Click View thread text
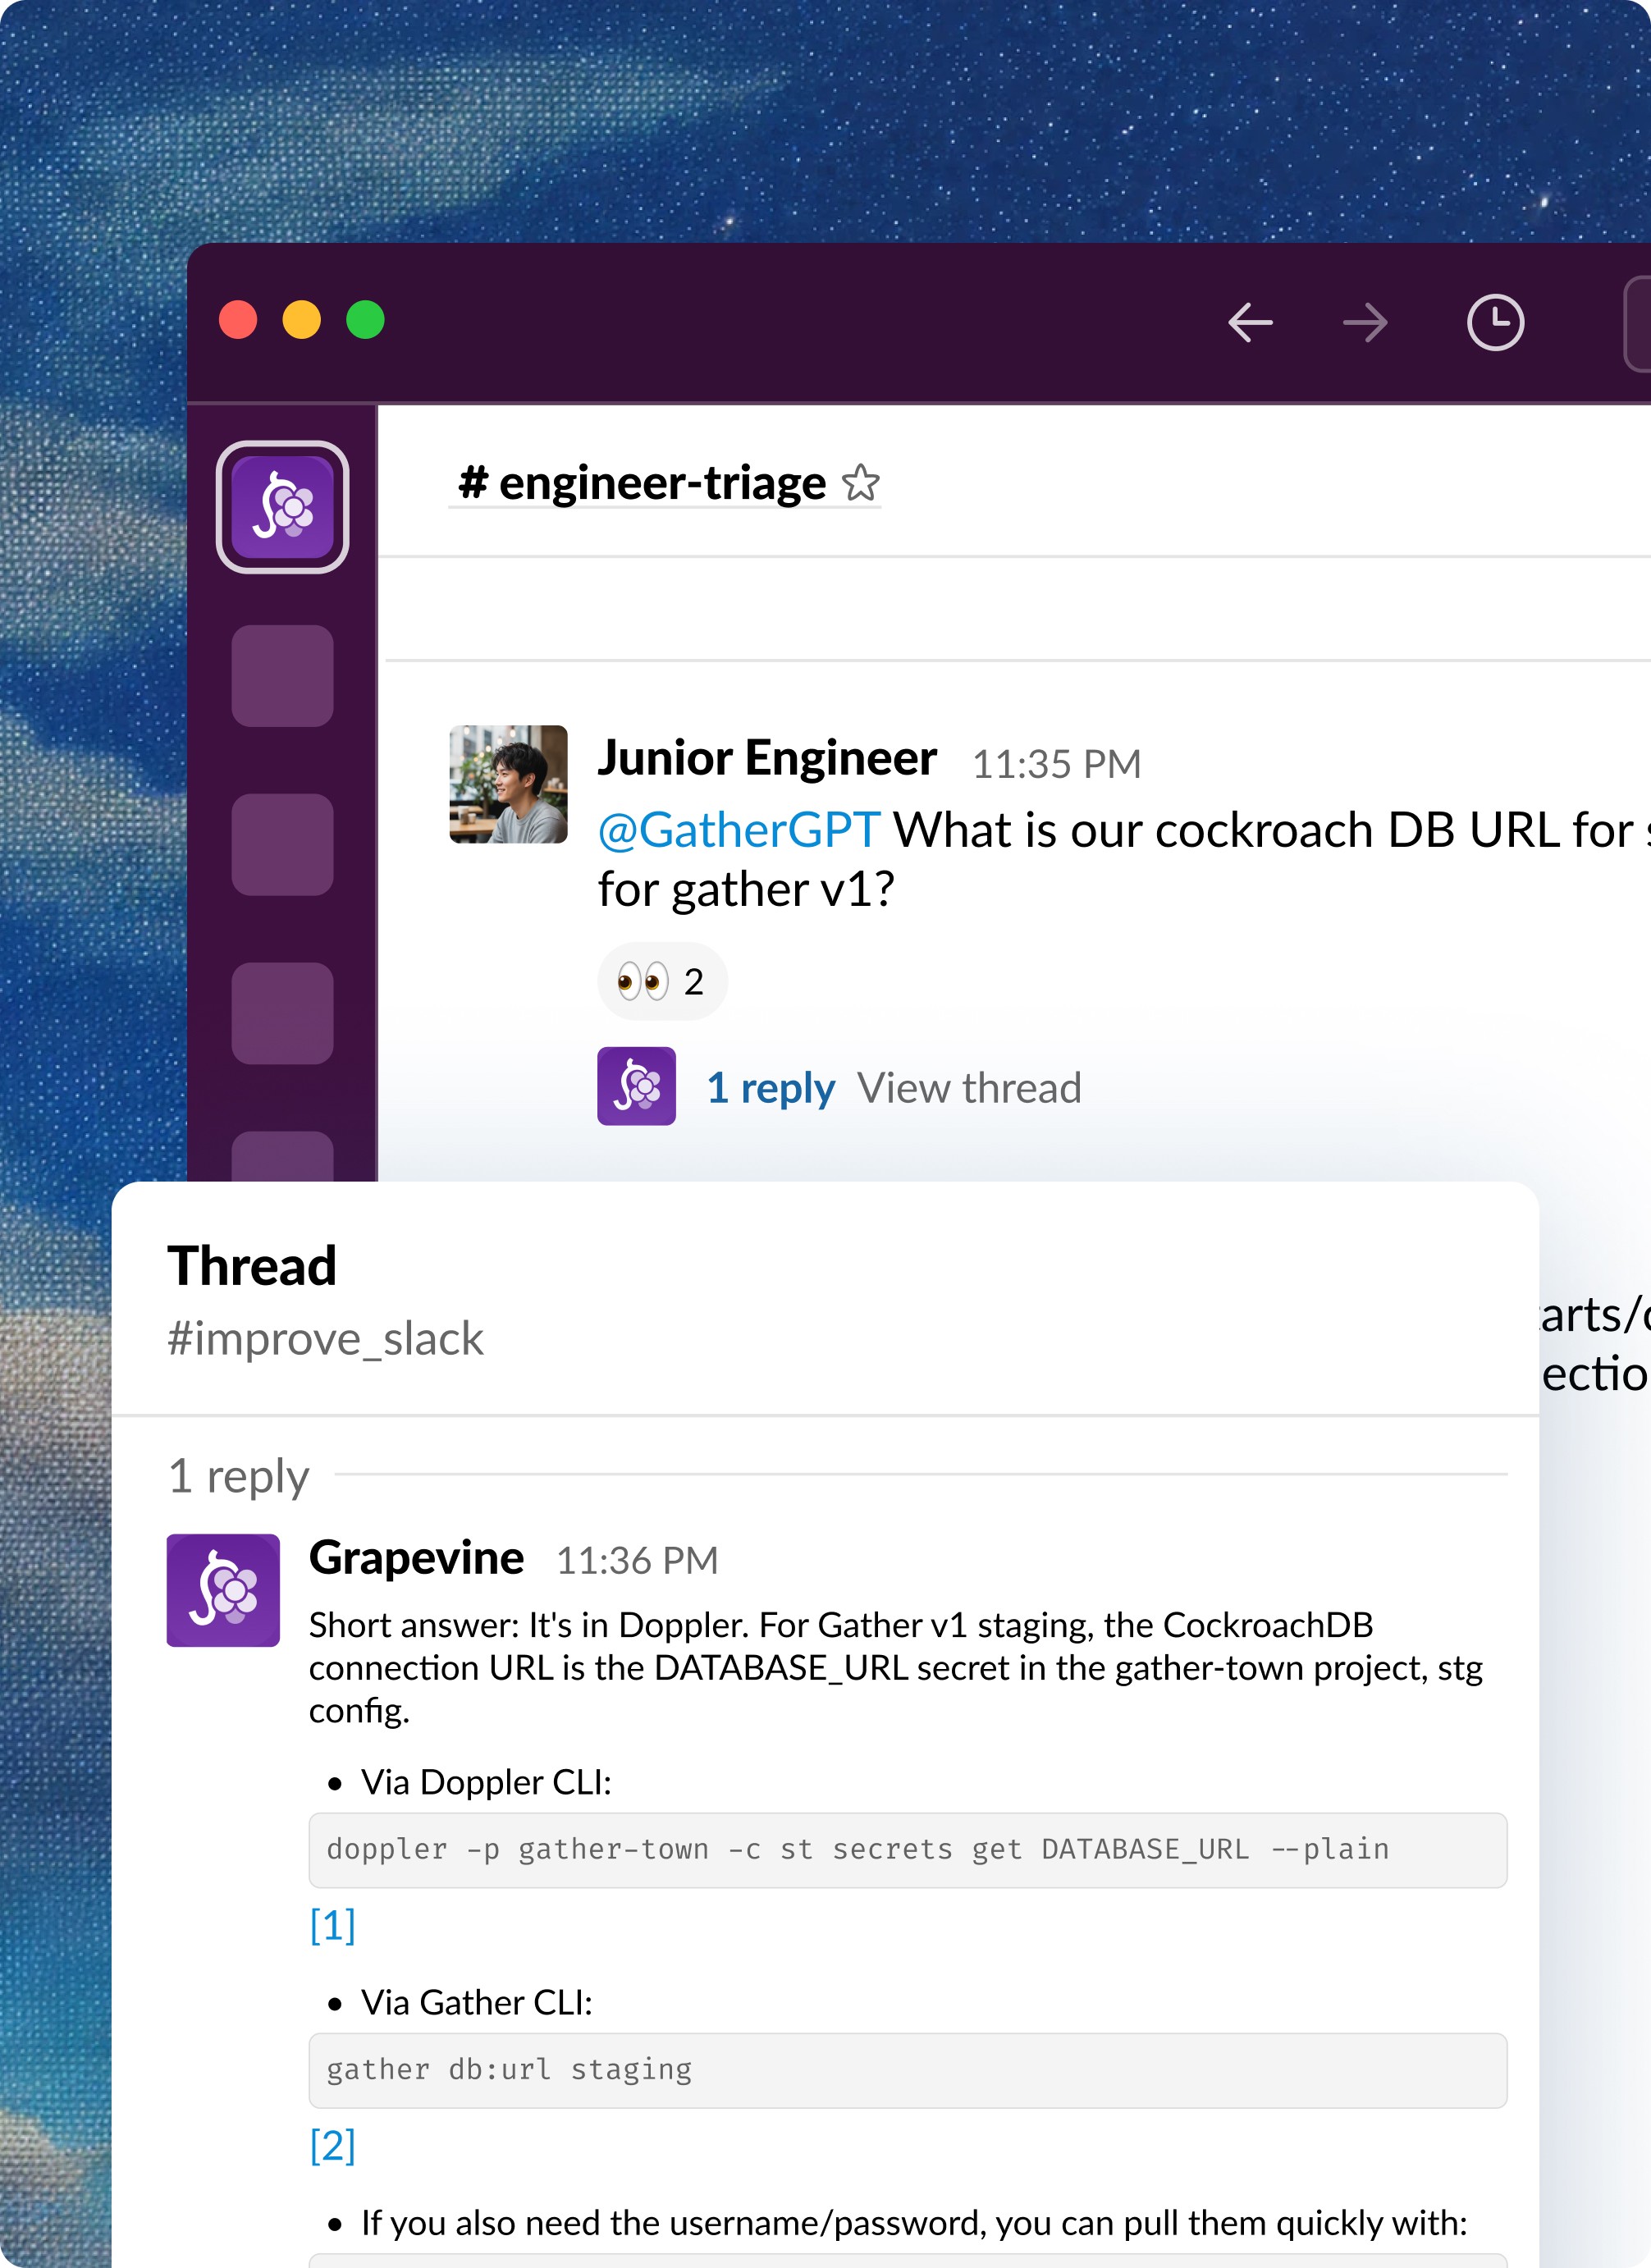 [968, 1087]
